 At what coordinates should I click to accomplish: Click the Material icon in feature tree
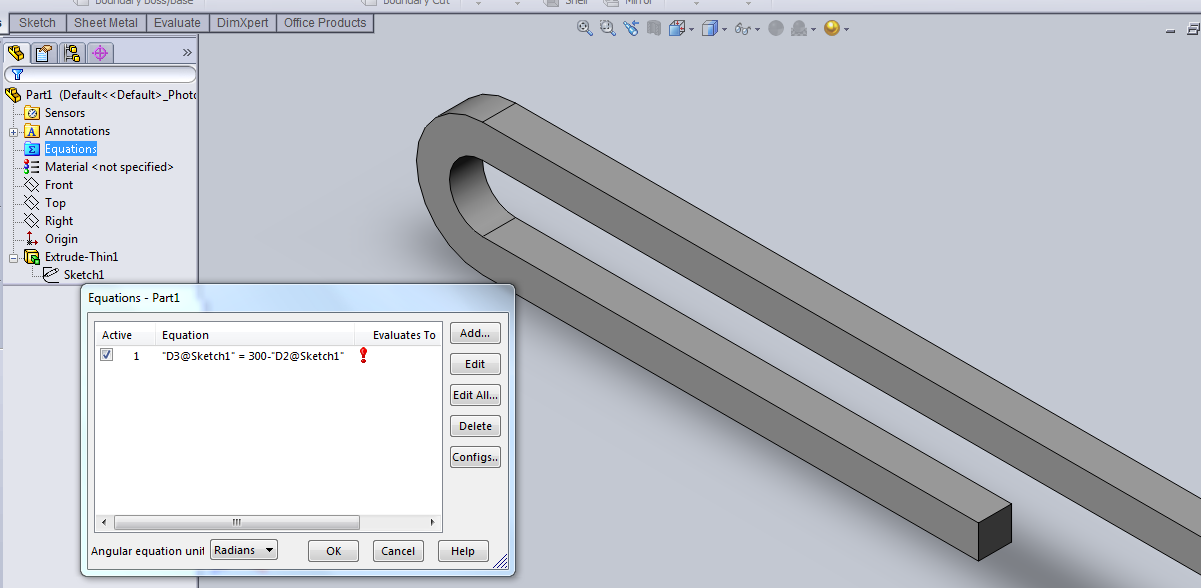tap(32, 167)
